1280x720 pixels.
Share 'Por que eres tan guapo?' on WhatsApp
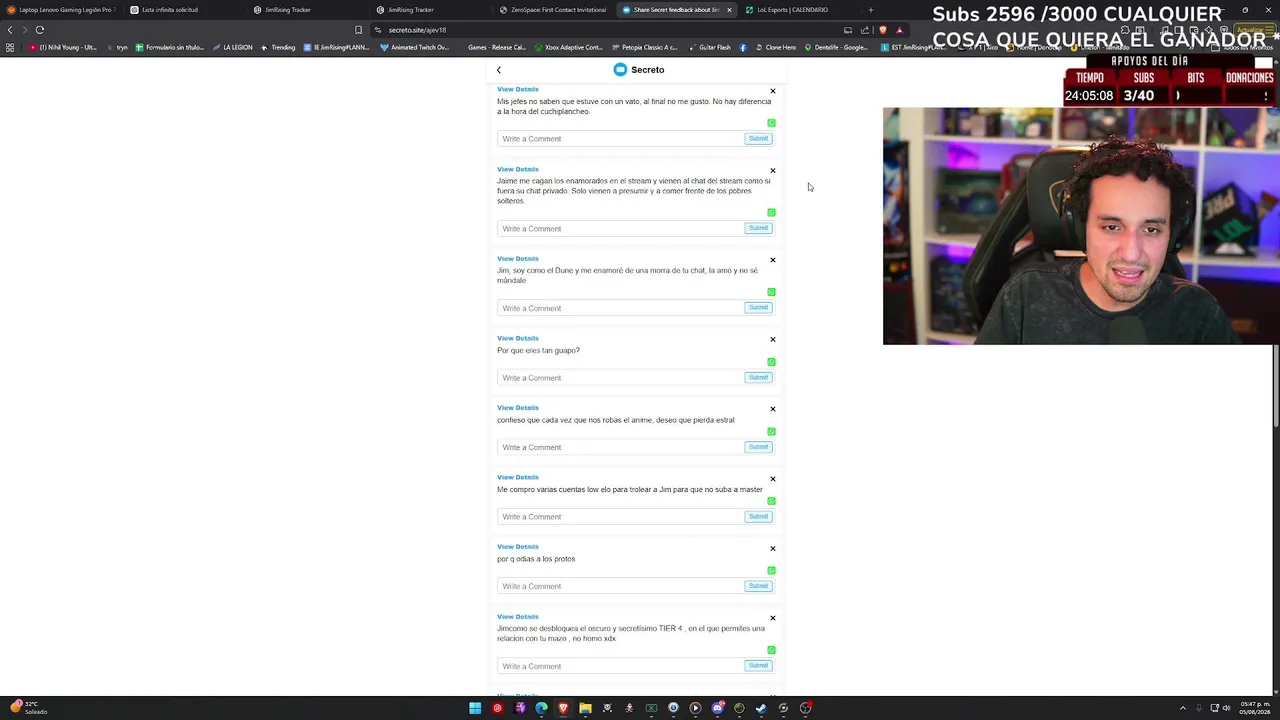coord(771,362)
